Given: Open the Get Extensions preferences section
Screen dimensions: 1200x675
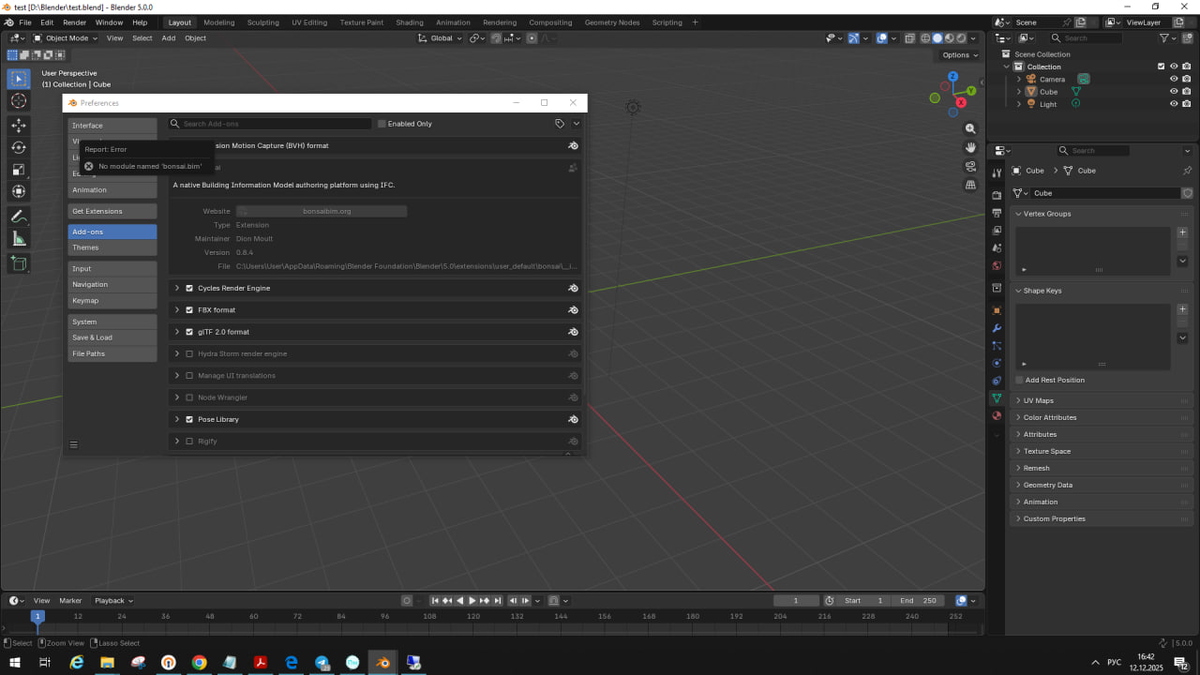Looking at the screenshot, I should pyautogui.click(x=112, y=211).
